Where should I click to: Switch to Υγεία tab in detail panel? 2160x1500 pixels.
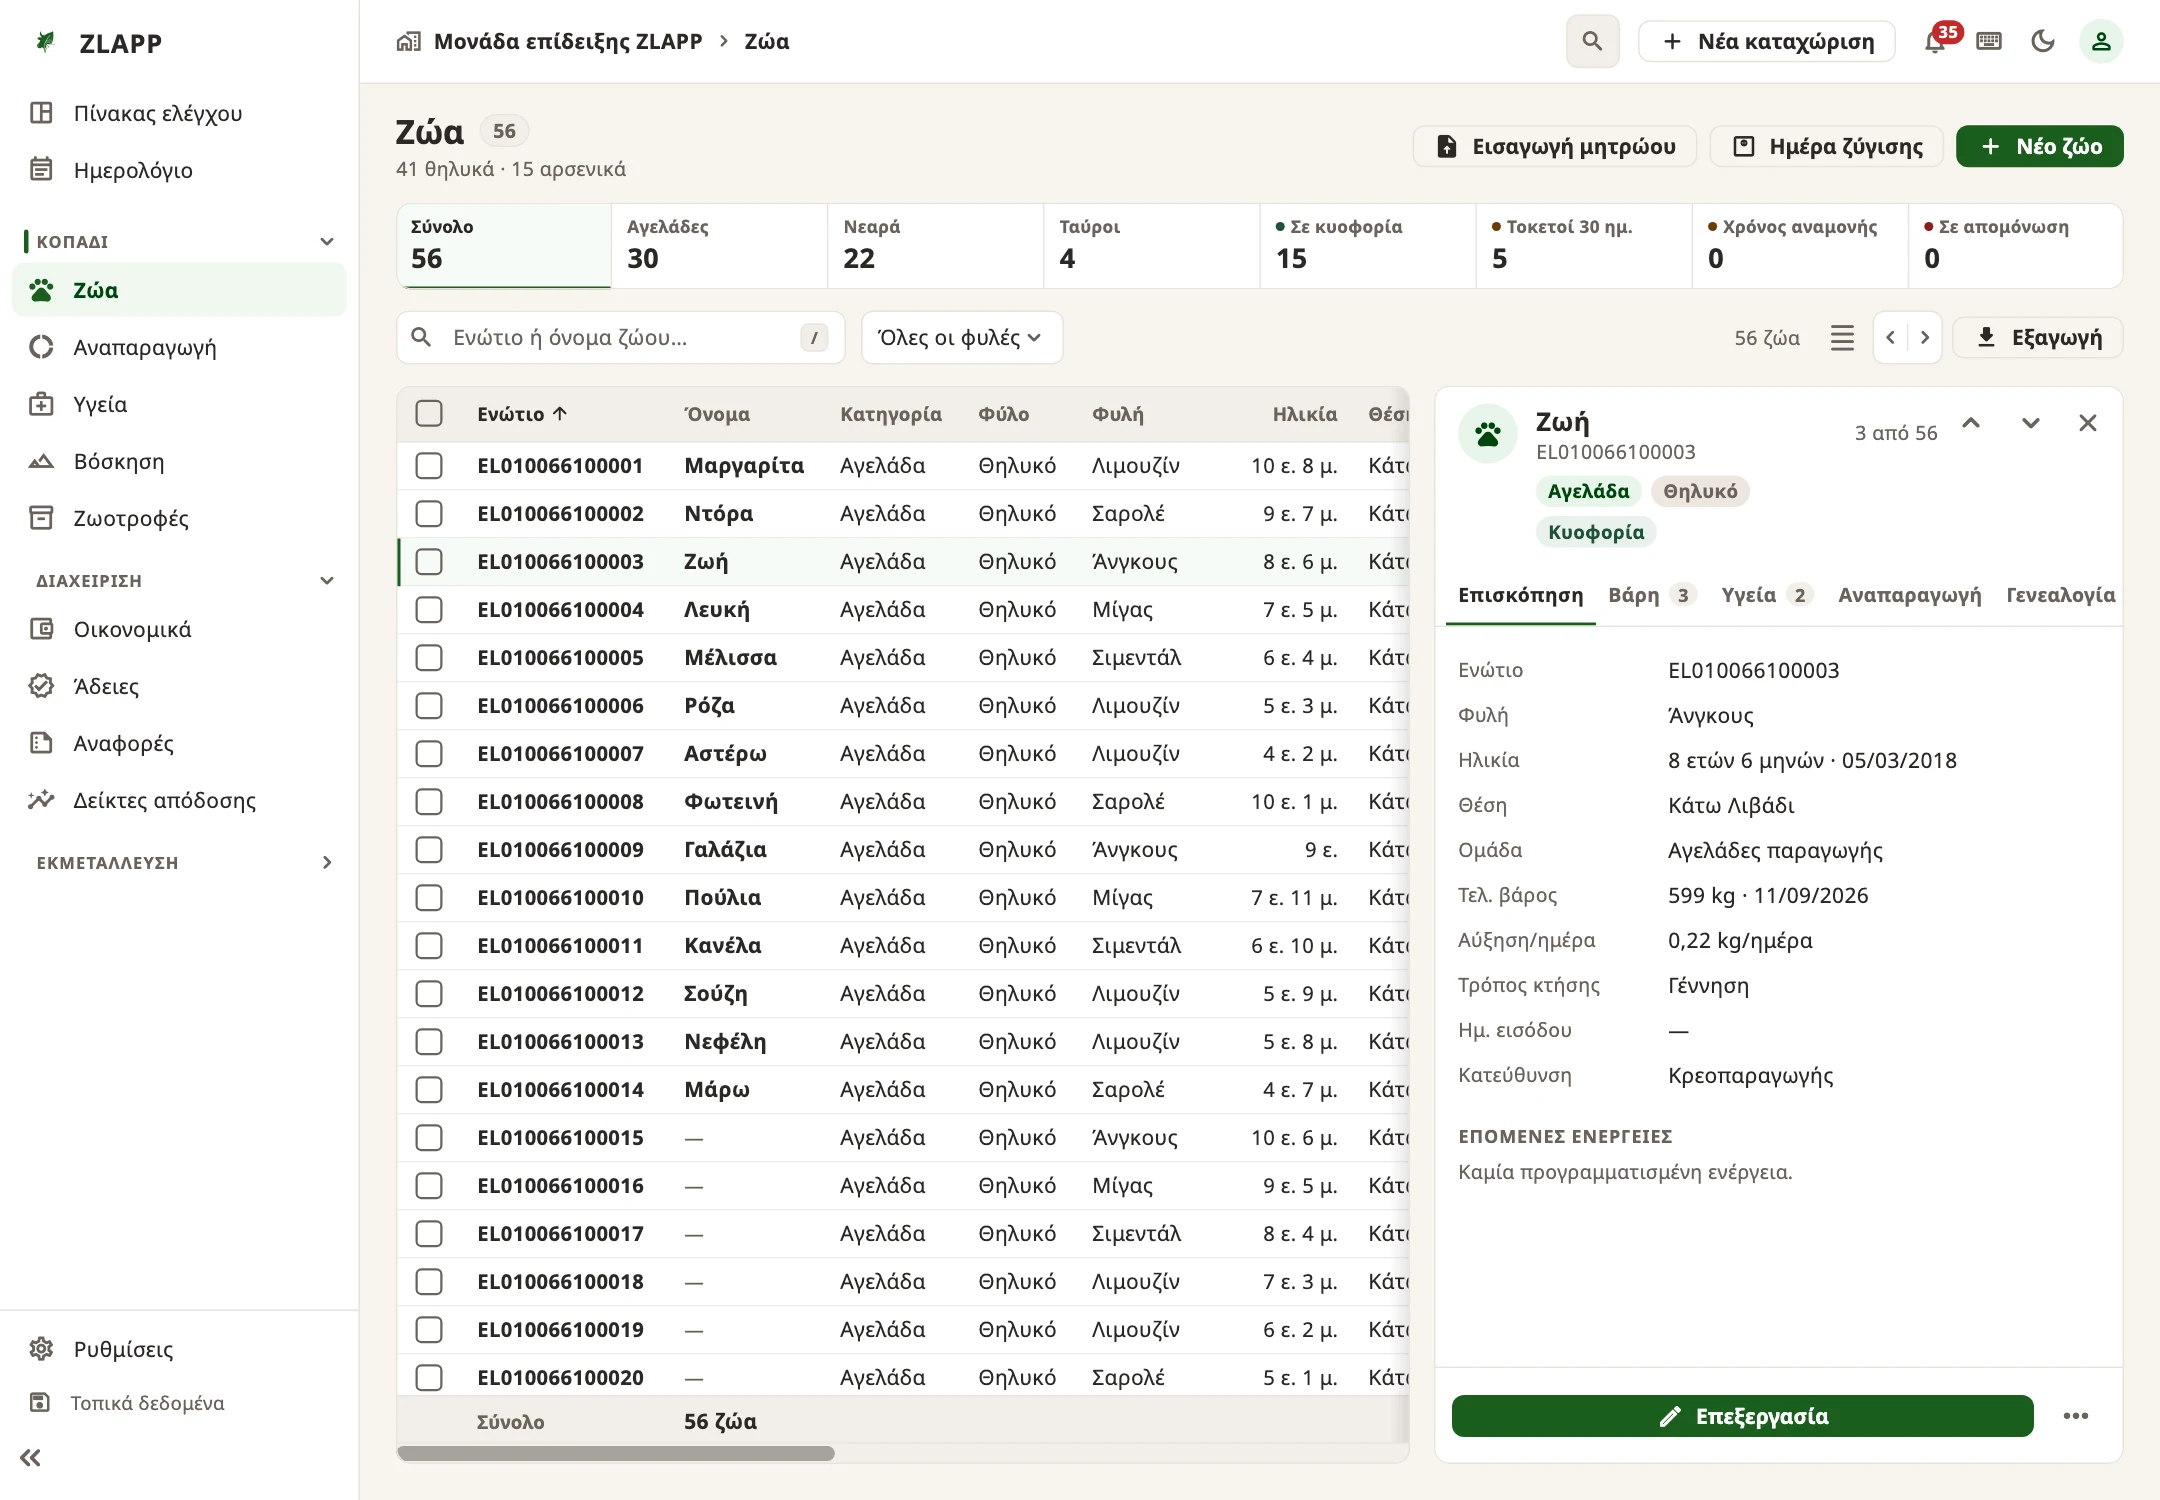pyautogui.click(x=1766, y=595)
